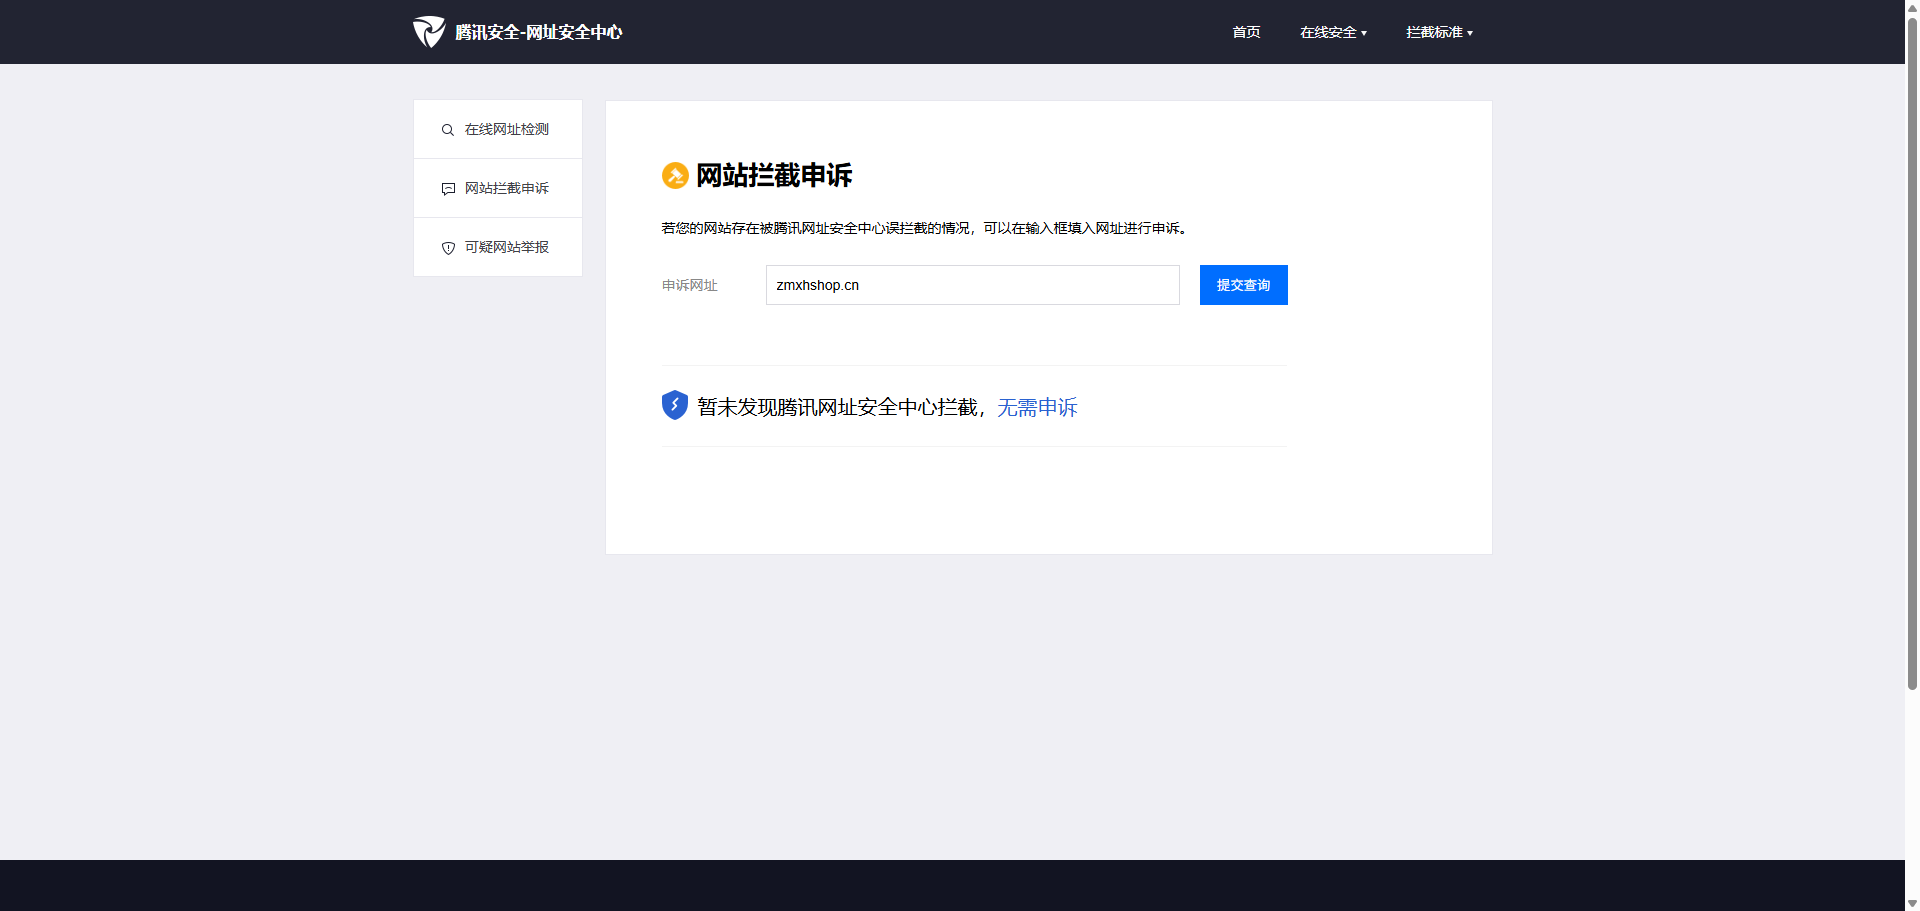Select 网站拦截申诉 in the sidebar
1920x911 pixels.
tap(498, 188)
